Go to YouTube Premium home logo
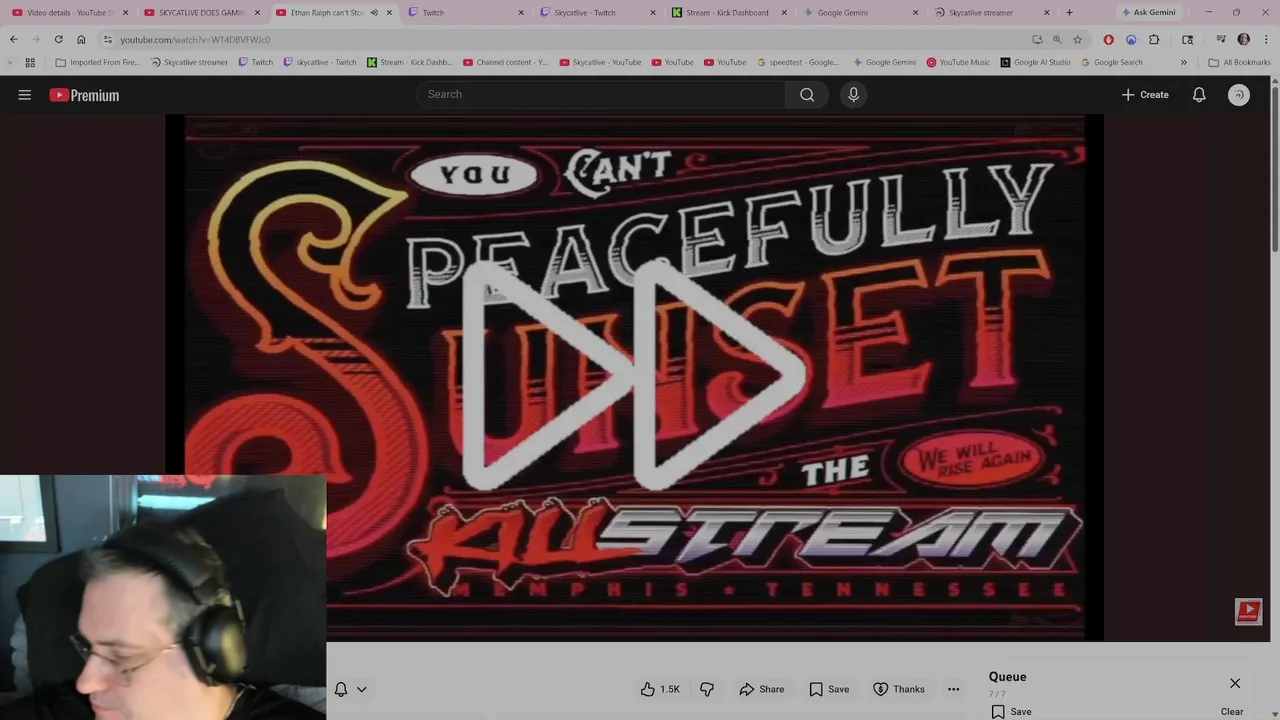 pos(84,95)
